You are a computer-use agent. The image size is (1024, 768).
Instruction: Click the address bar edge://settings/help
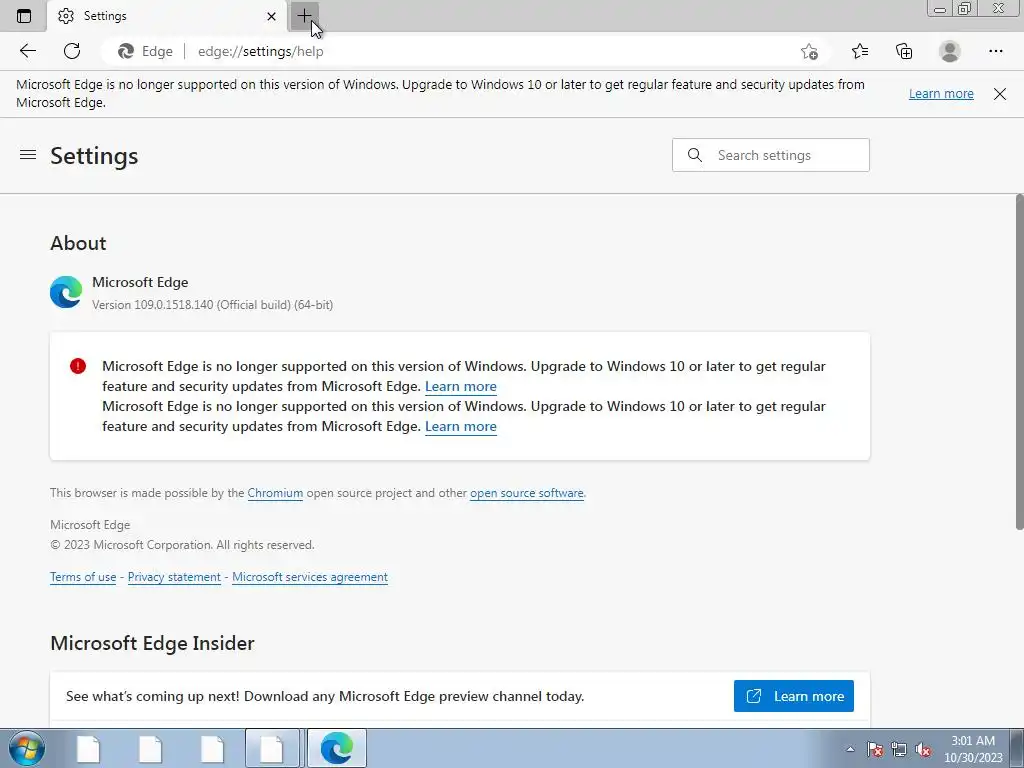click(261, 51)
